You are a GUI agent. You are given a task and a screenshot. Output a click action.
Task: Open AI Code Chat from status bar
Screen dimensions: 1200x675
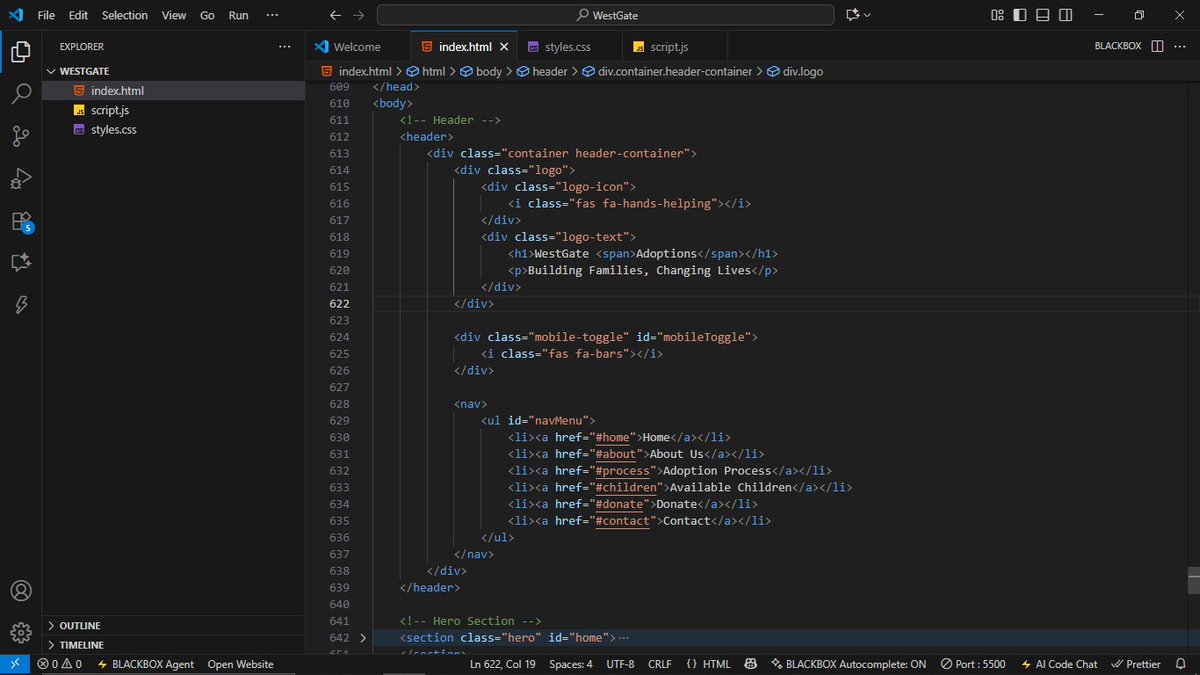(x=1059, y=664)
